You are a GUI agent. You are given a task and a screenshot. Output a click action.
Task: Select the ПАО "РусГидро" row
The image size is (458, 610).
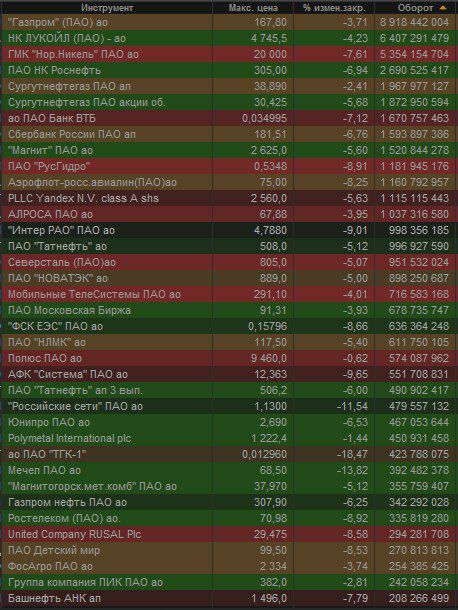(229, 166)
